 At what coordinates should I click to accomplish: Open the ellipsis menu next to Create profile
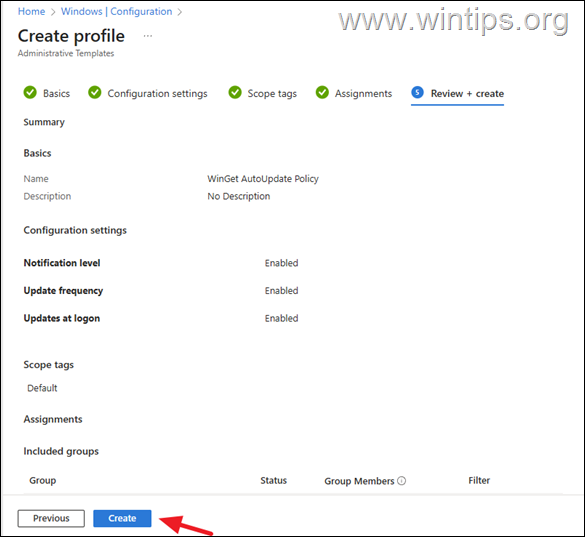point(148,36)
